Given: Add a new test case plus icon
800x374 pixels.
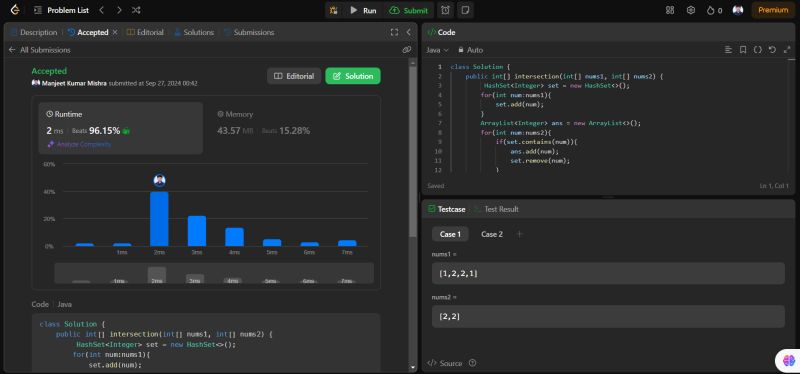Looking at the screenshot, I should point(519,234).
